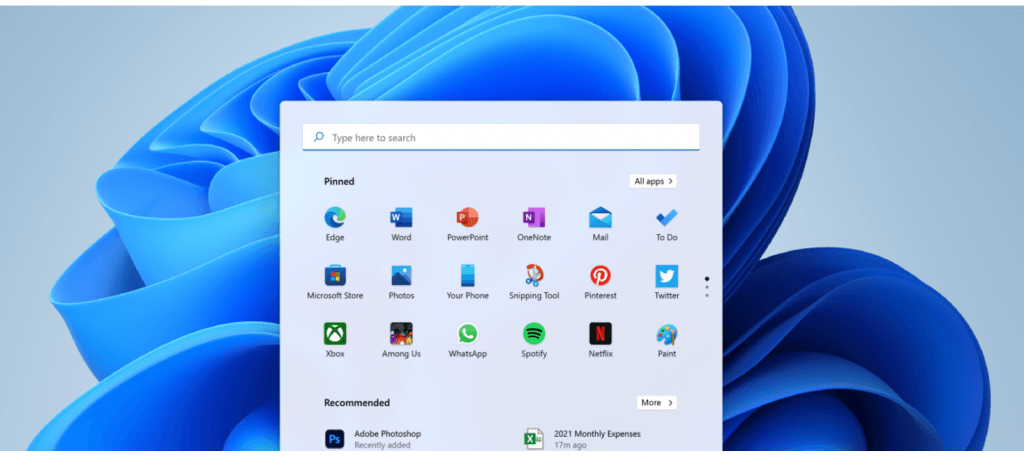
Task: Open the Snipping Tool icon
Action: [534, 275]
